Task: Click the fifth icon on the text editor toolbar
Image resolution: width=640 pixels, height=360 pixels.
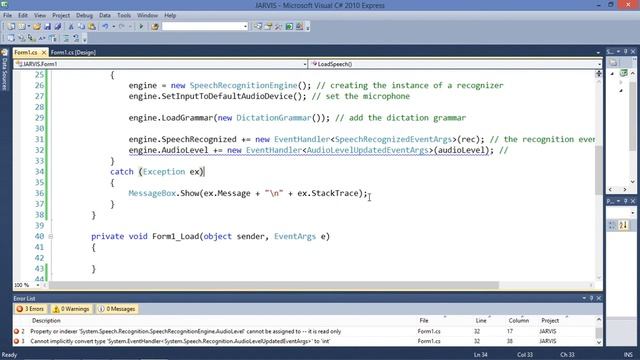Action: [x=53, y=38]
